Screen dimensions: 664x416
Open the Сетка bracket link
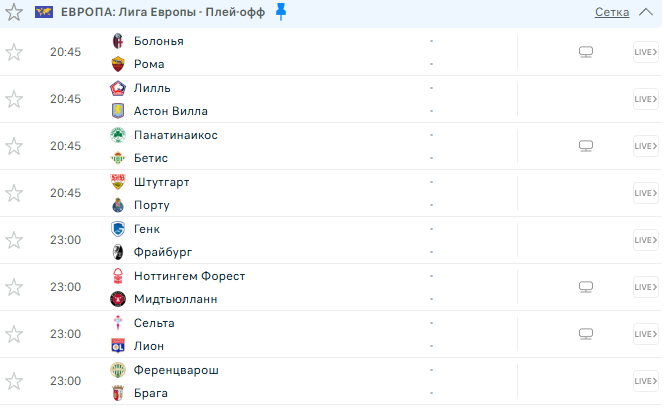coord(612,12)
